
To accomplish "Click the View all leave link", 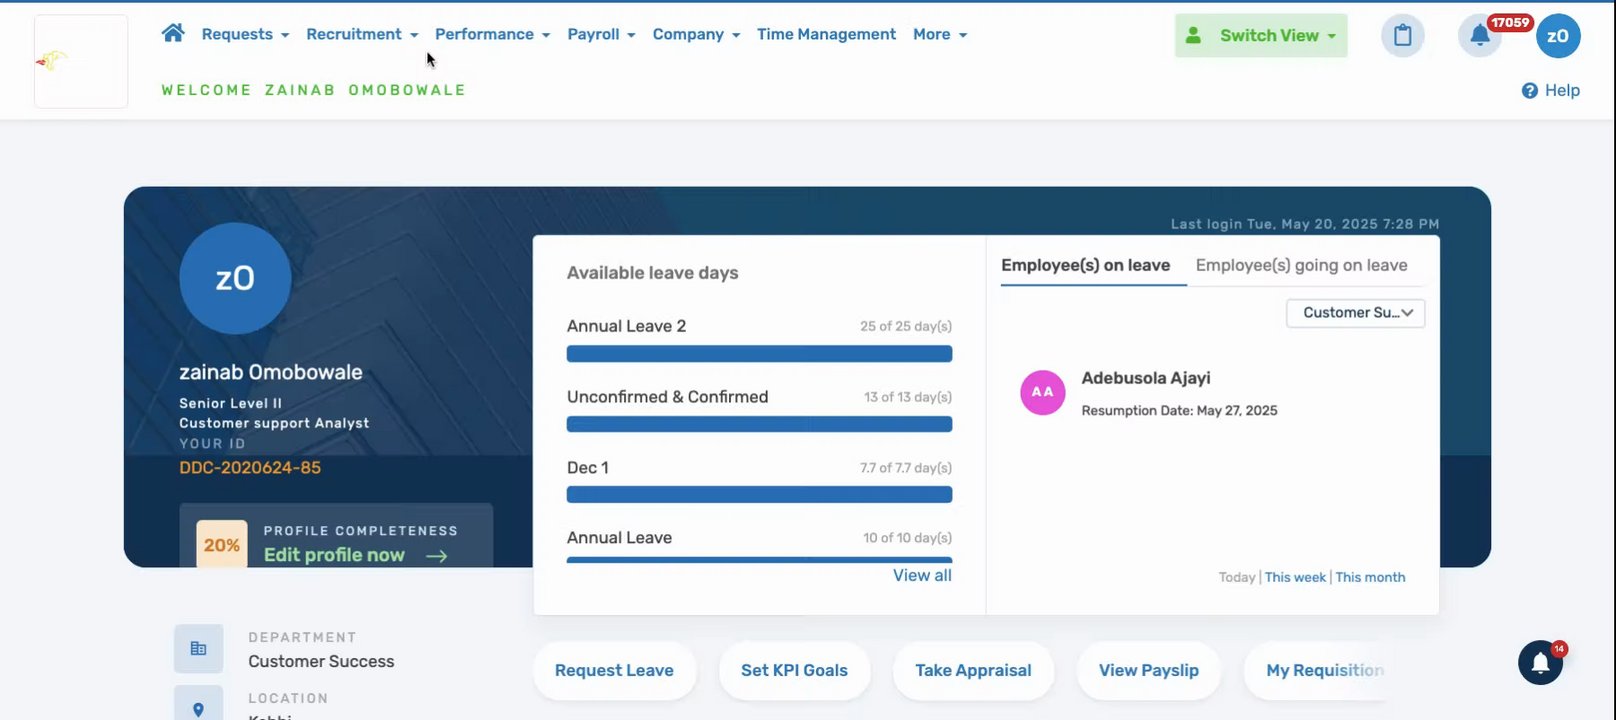I will click(922, 576).
